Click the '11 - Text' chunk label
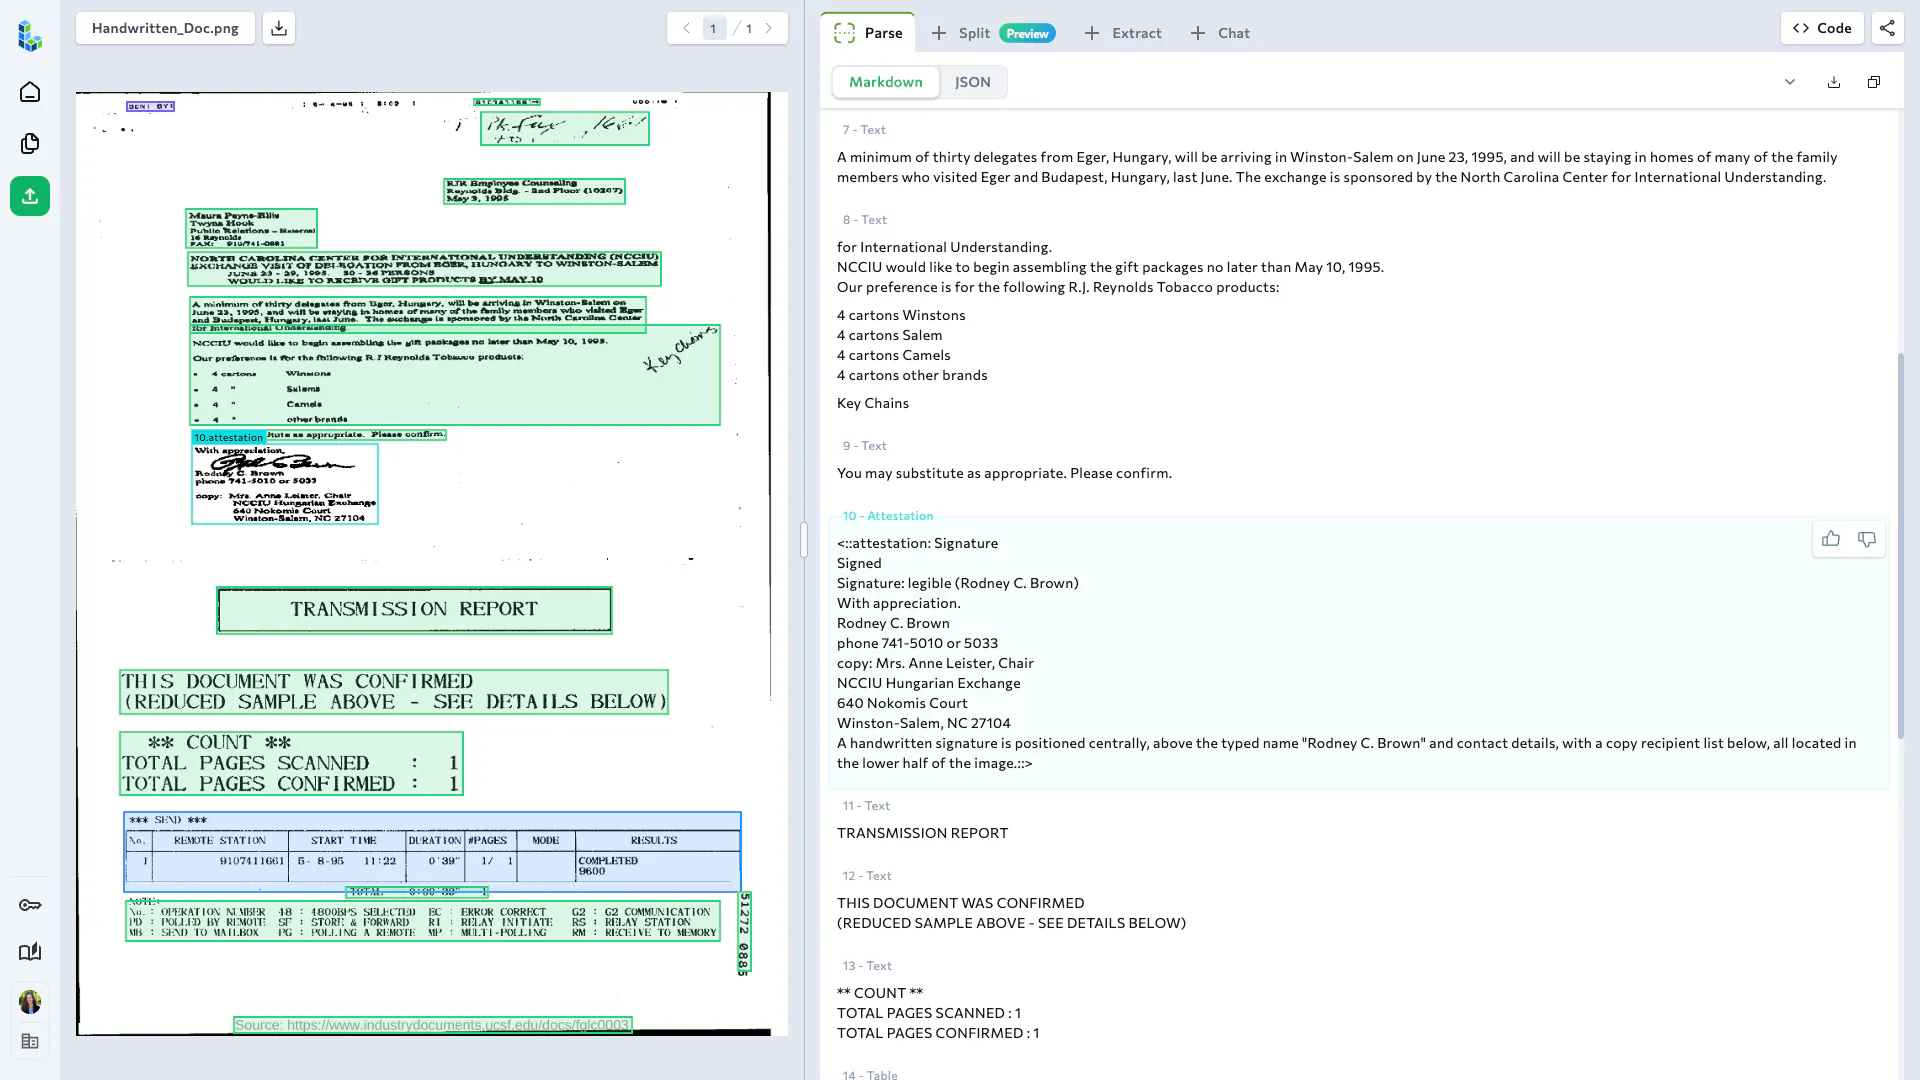 point(866,806)
